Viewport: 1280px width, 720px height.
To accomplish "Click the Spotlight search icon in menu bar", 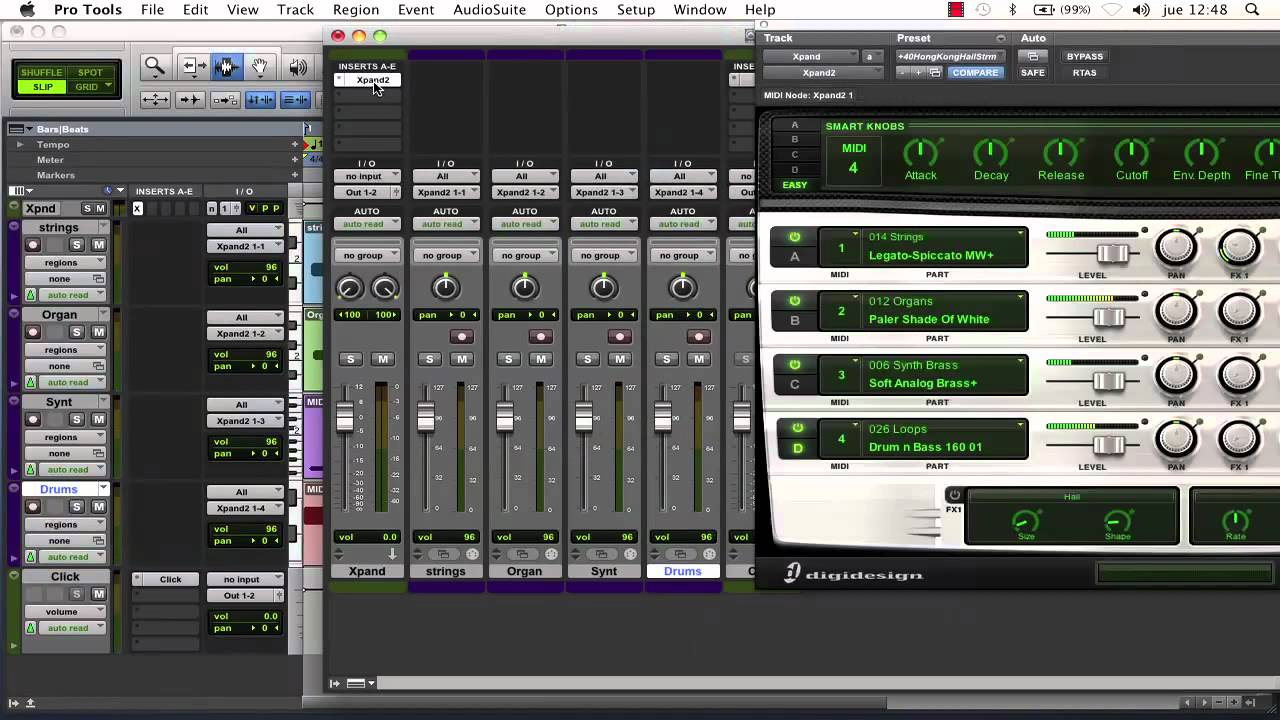I will (x=1252, y=10).
